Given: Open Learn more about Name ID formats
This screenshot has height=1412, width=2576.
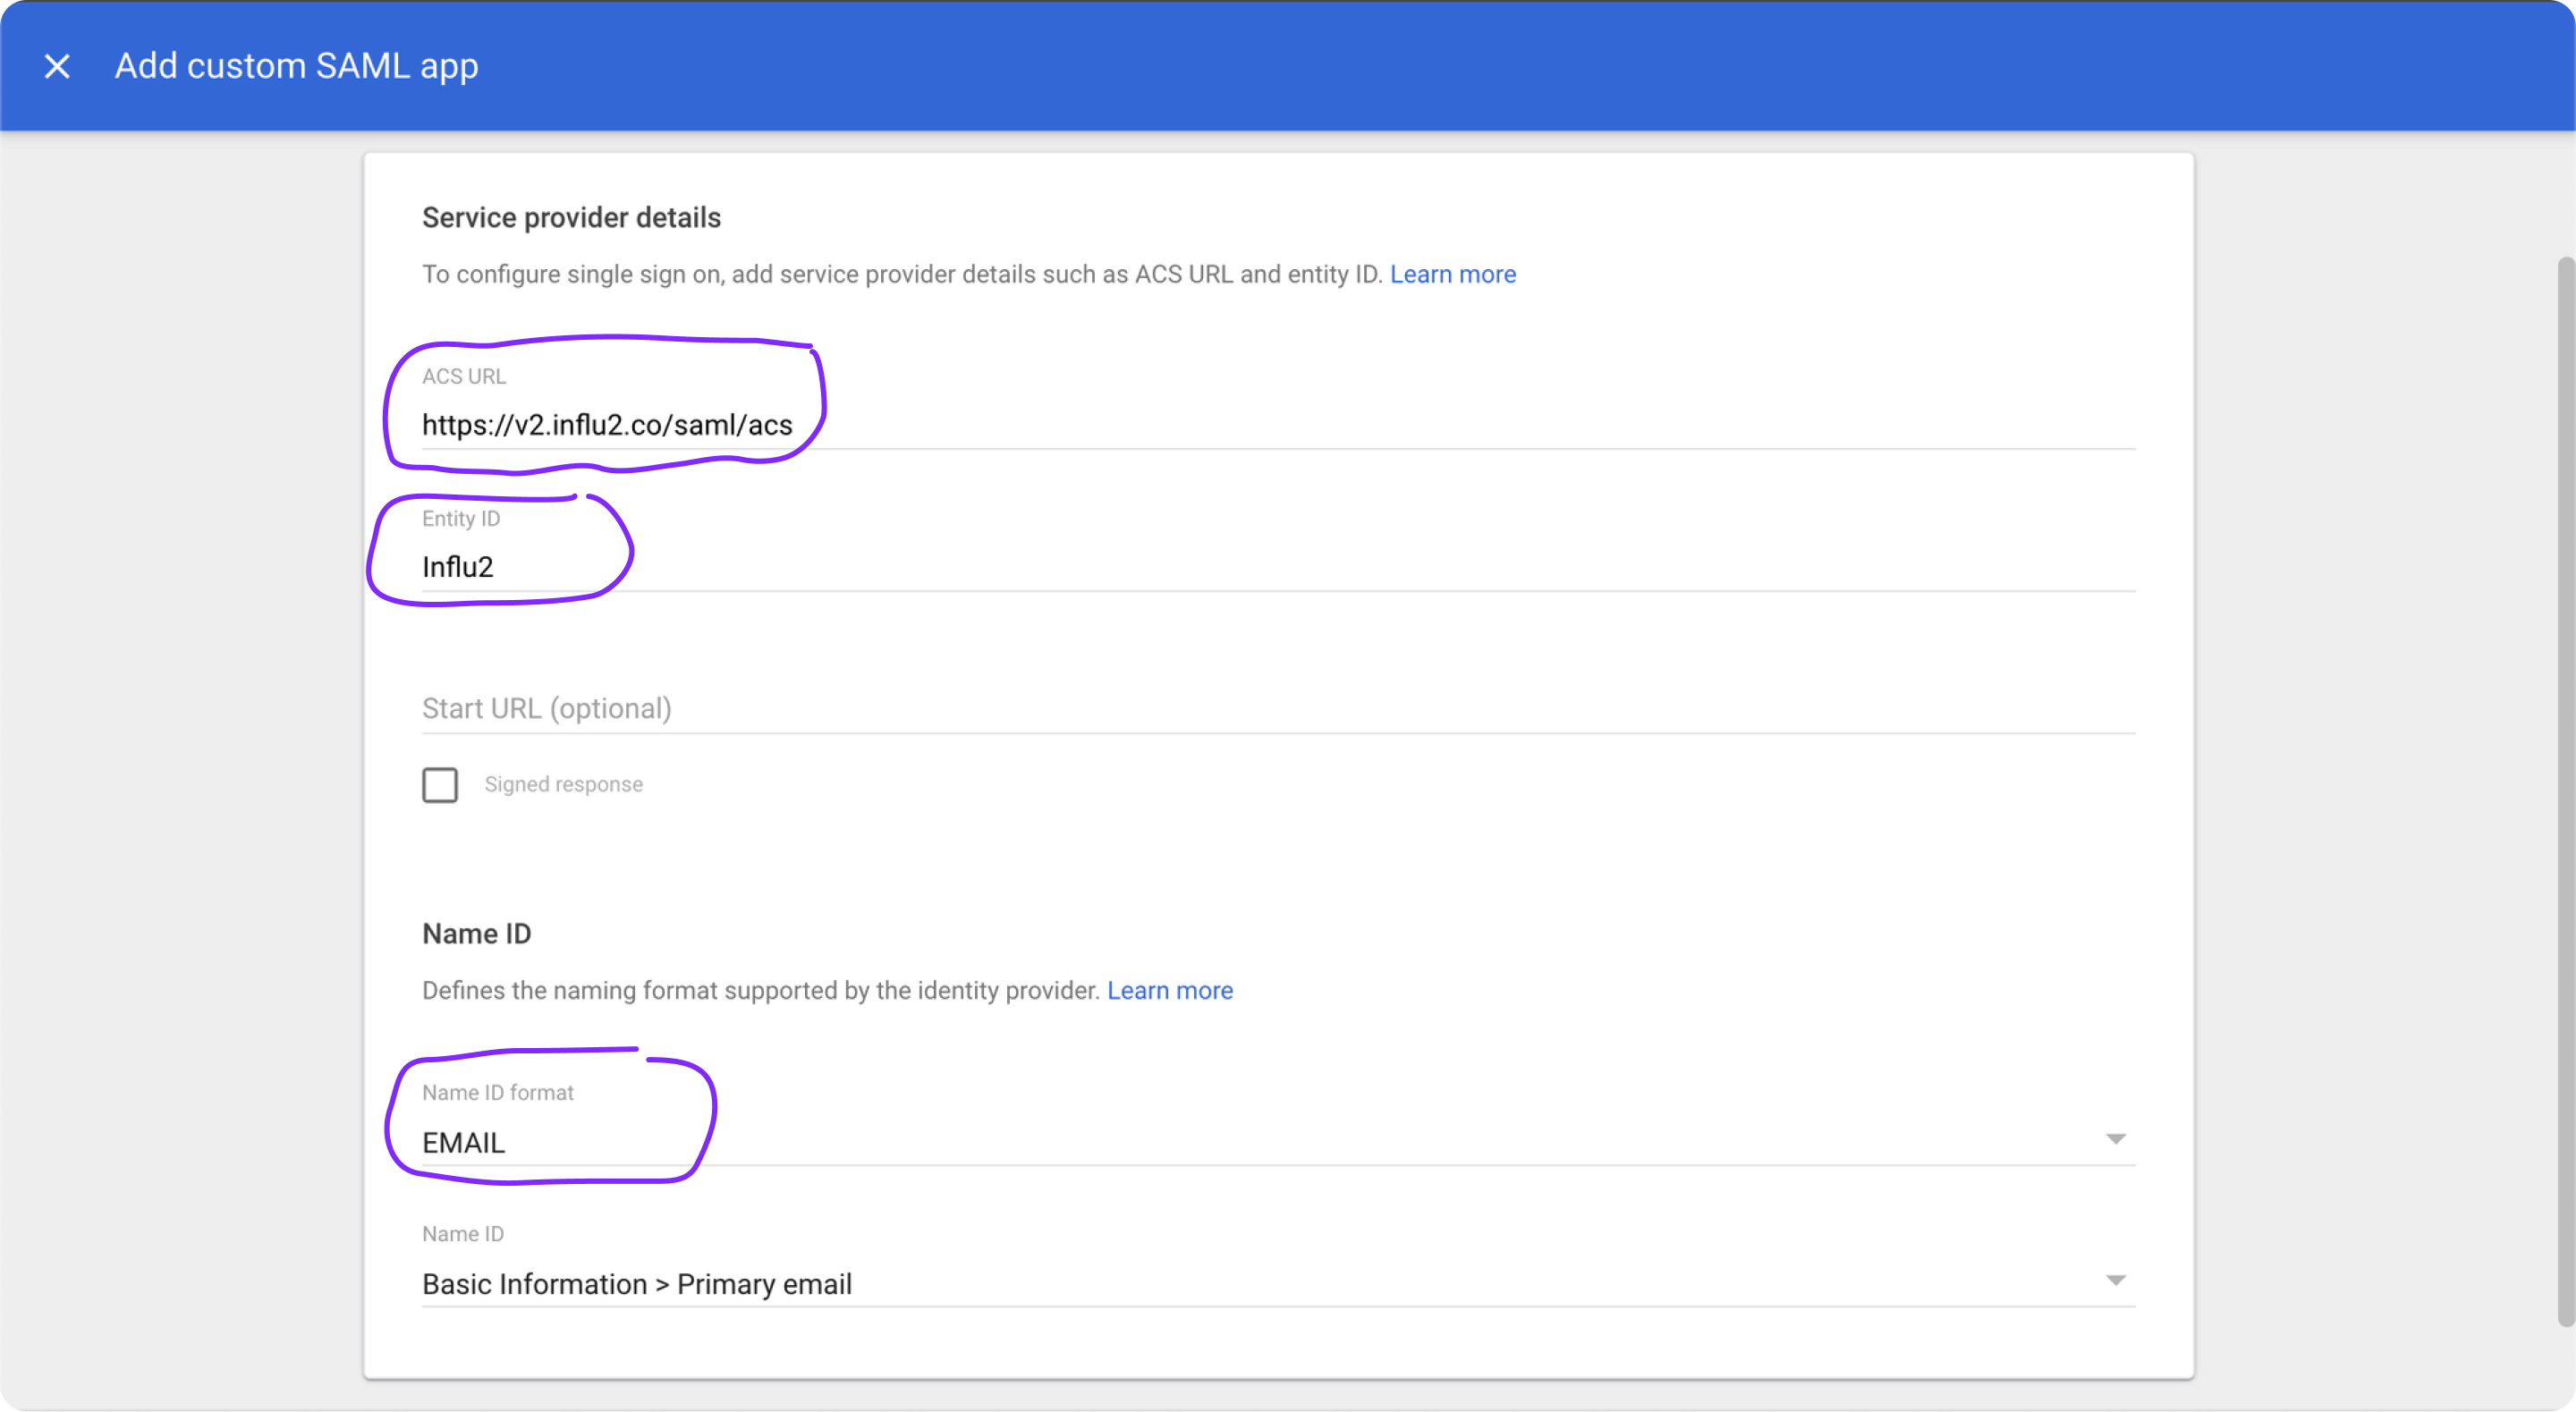Looking at the screenshot, I should pos(1170,990).
